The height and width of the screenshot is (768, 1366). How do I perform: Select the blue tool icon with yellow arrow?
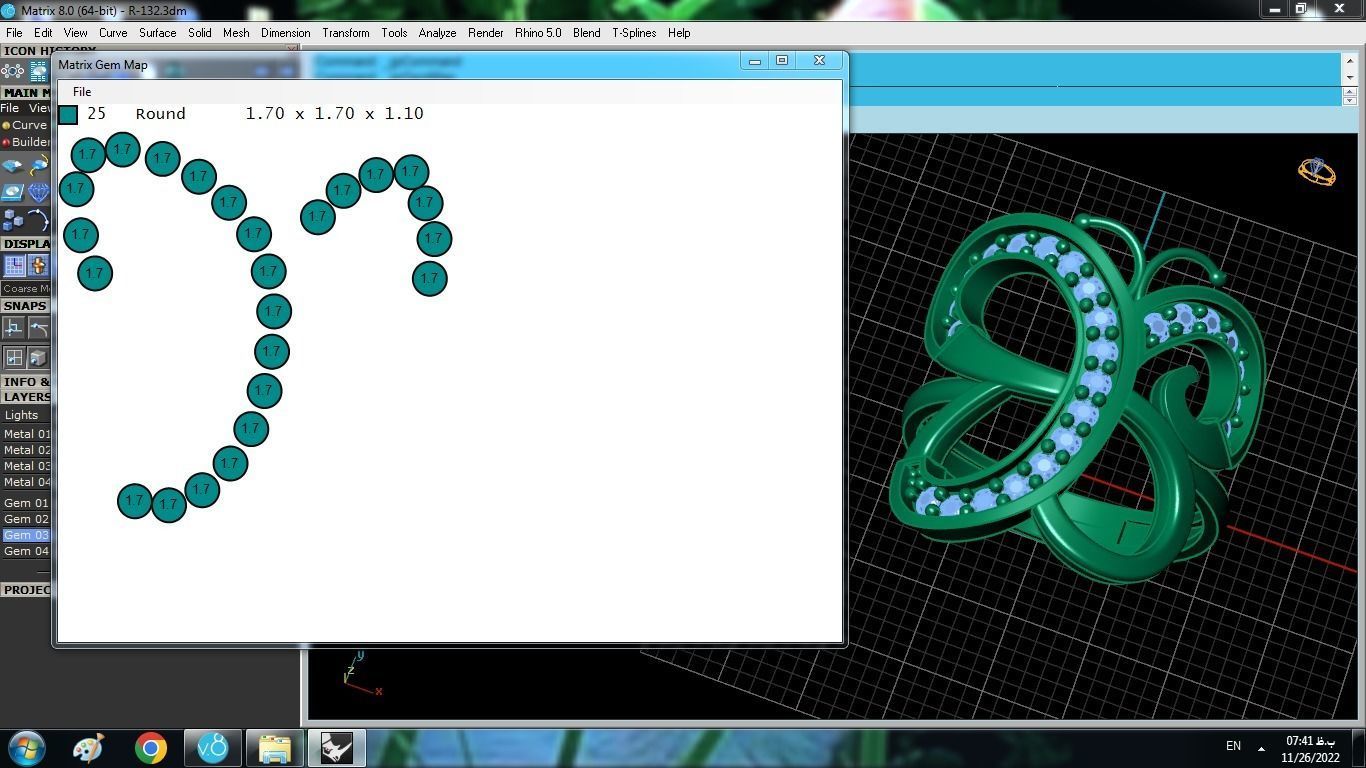pos(39,166)
